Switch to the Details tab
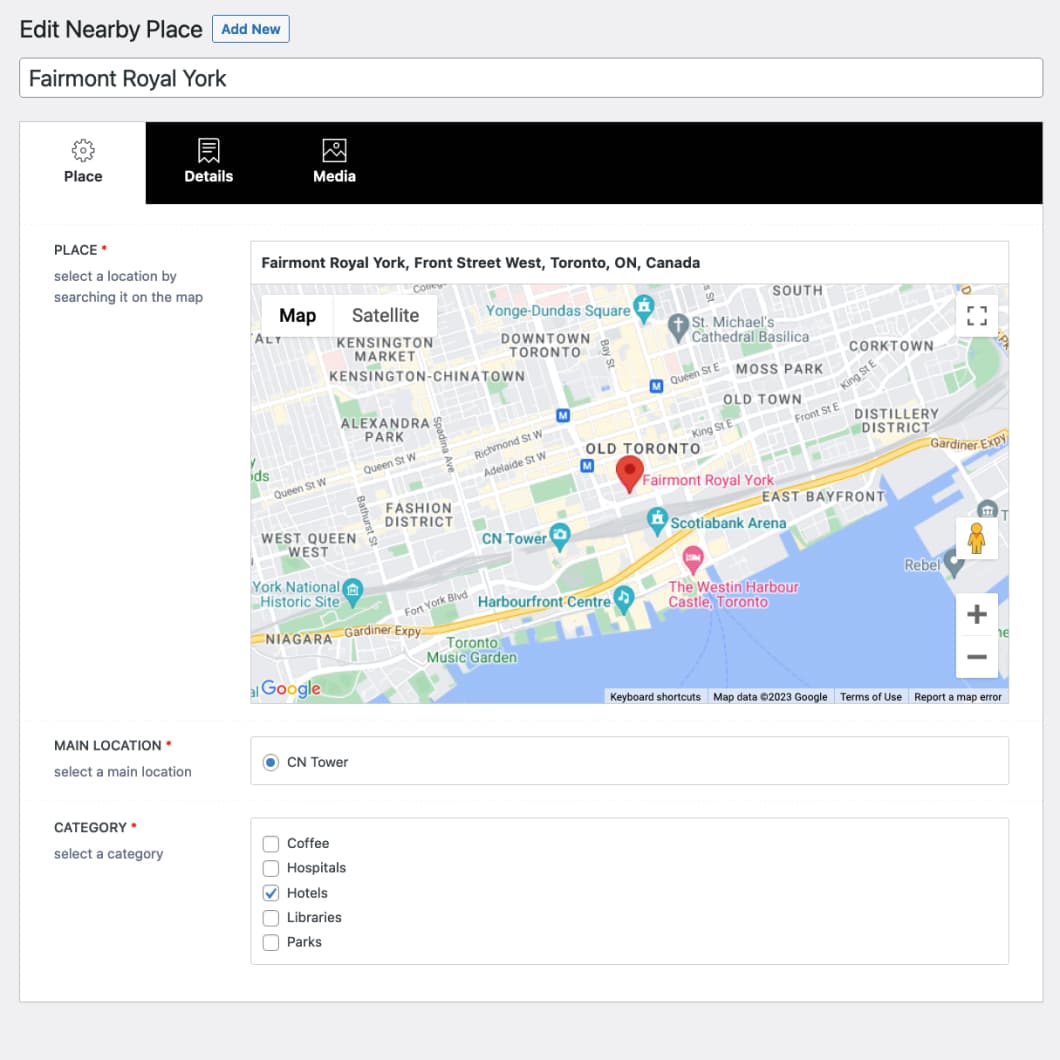 pos(208,163)
